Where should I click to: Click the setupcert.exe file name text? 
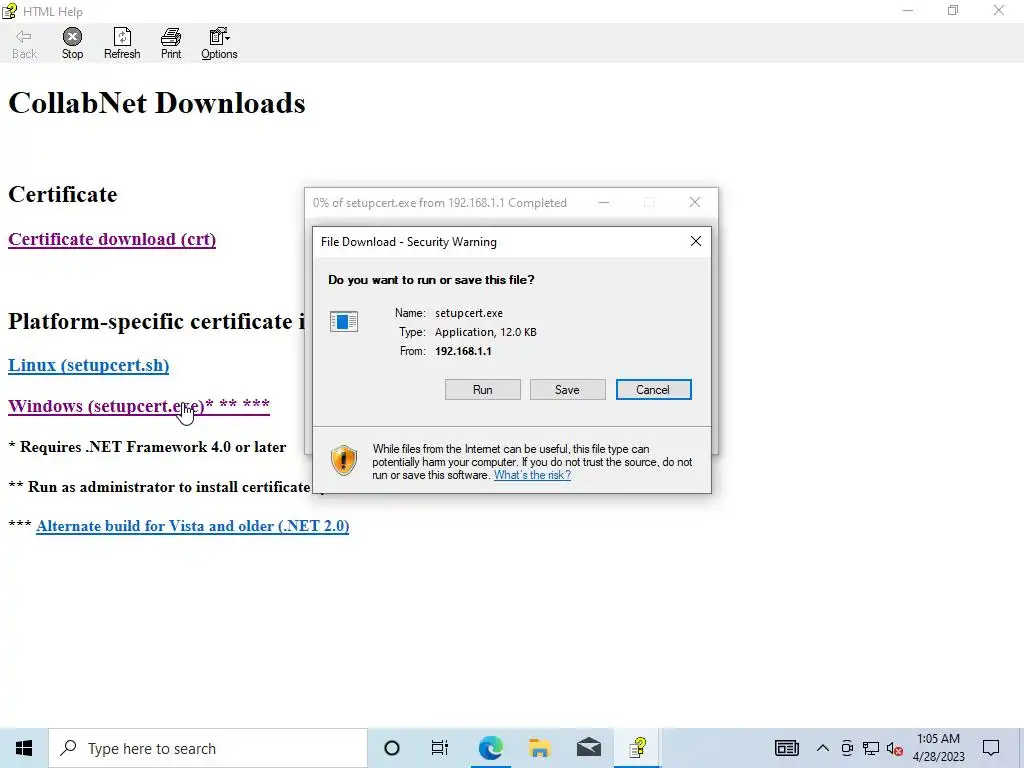coord(469,313)
